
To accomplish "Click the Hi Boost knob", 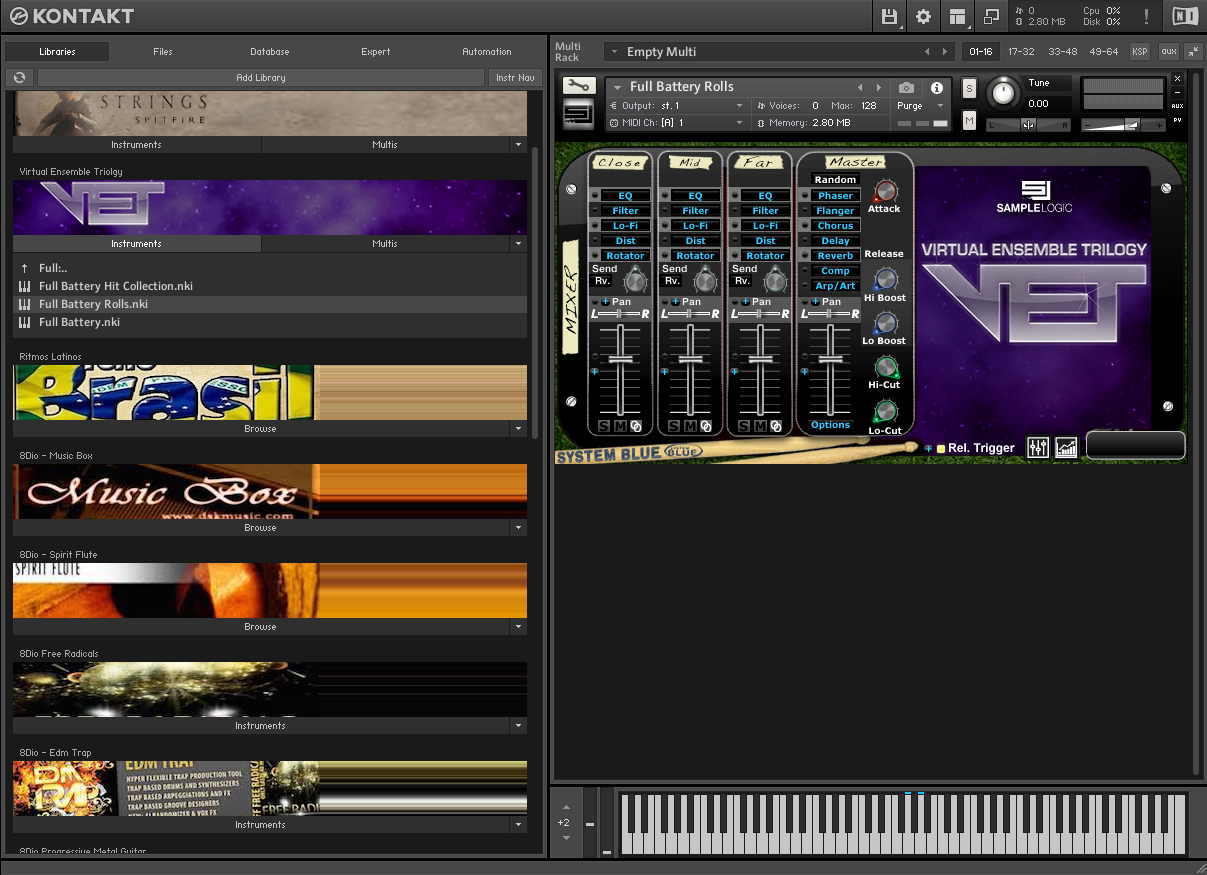I will 886,279.
